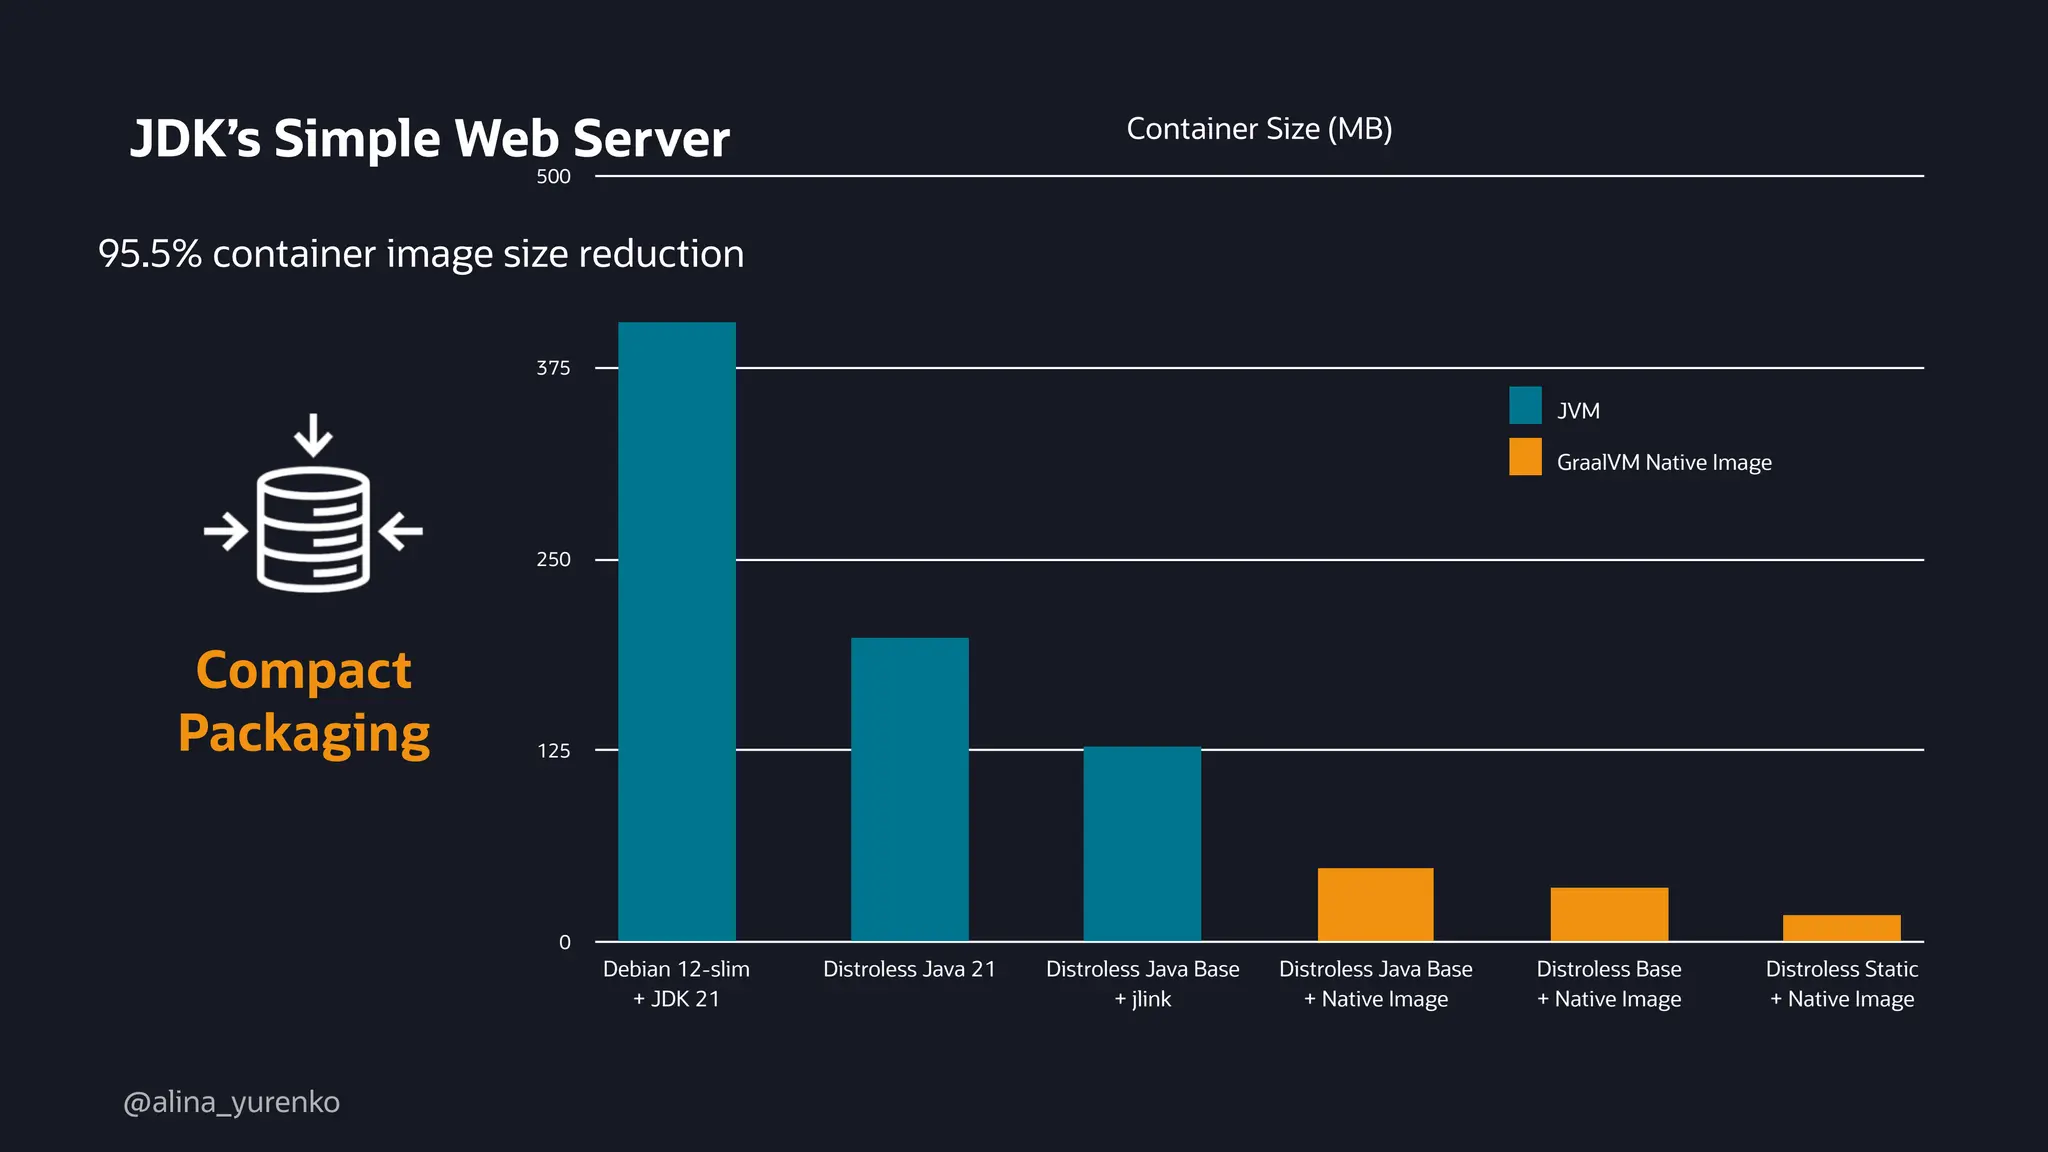Click the JDK's Simple Web Server title
This screenshot has width=2048, height=1152.
point(430,138)
